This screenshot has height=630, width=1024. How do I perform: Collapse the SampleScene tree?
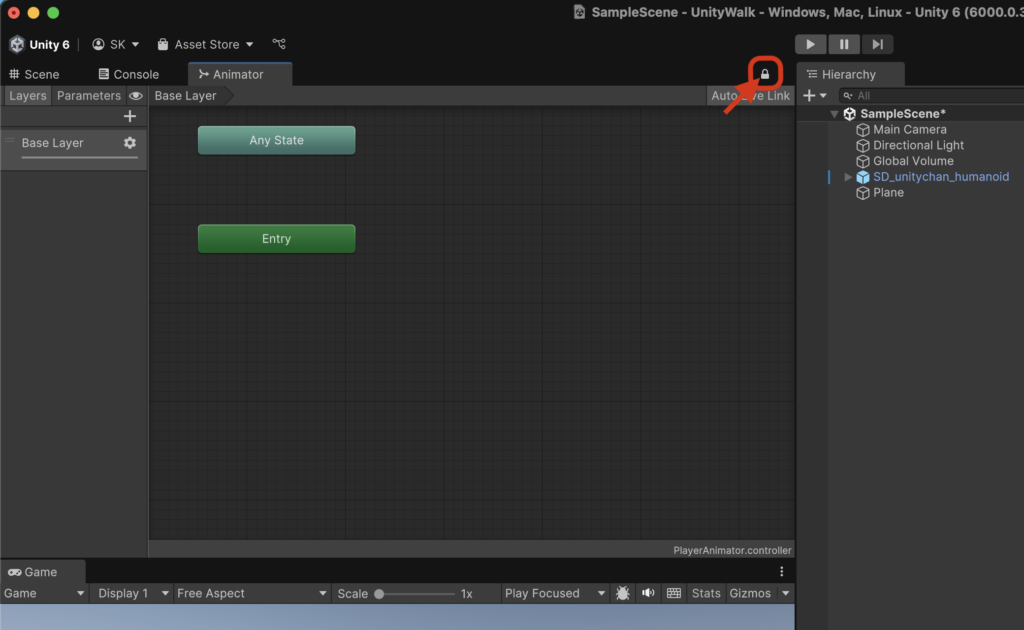click(x=834, y=114)
